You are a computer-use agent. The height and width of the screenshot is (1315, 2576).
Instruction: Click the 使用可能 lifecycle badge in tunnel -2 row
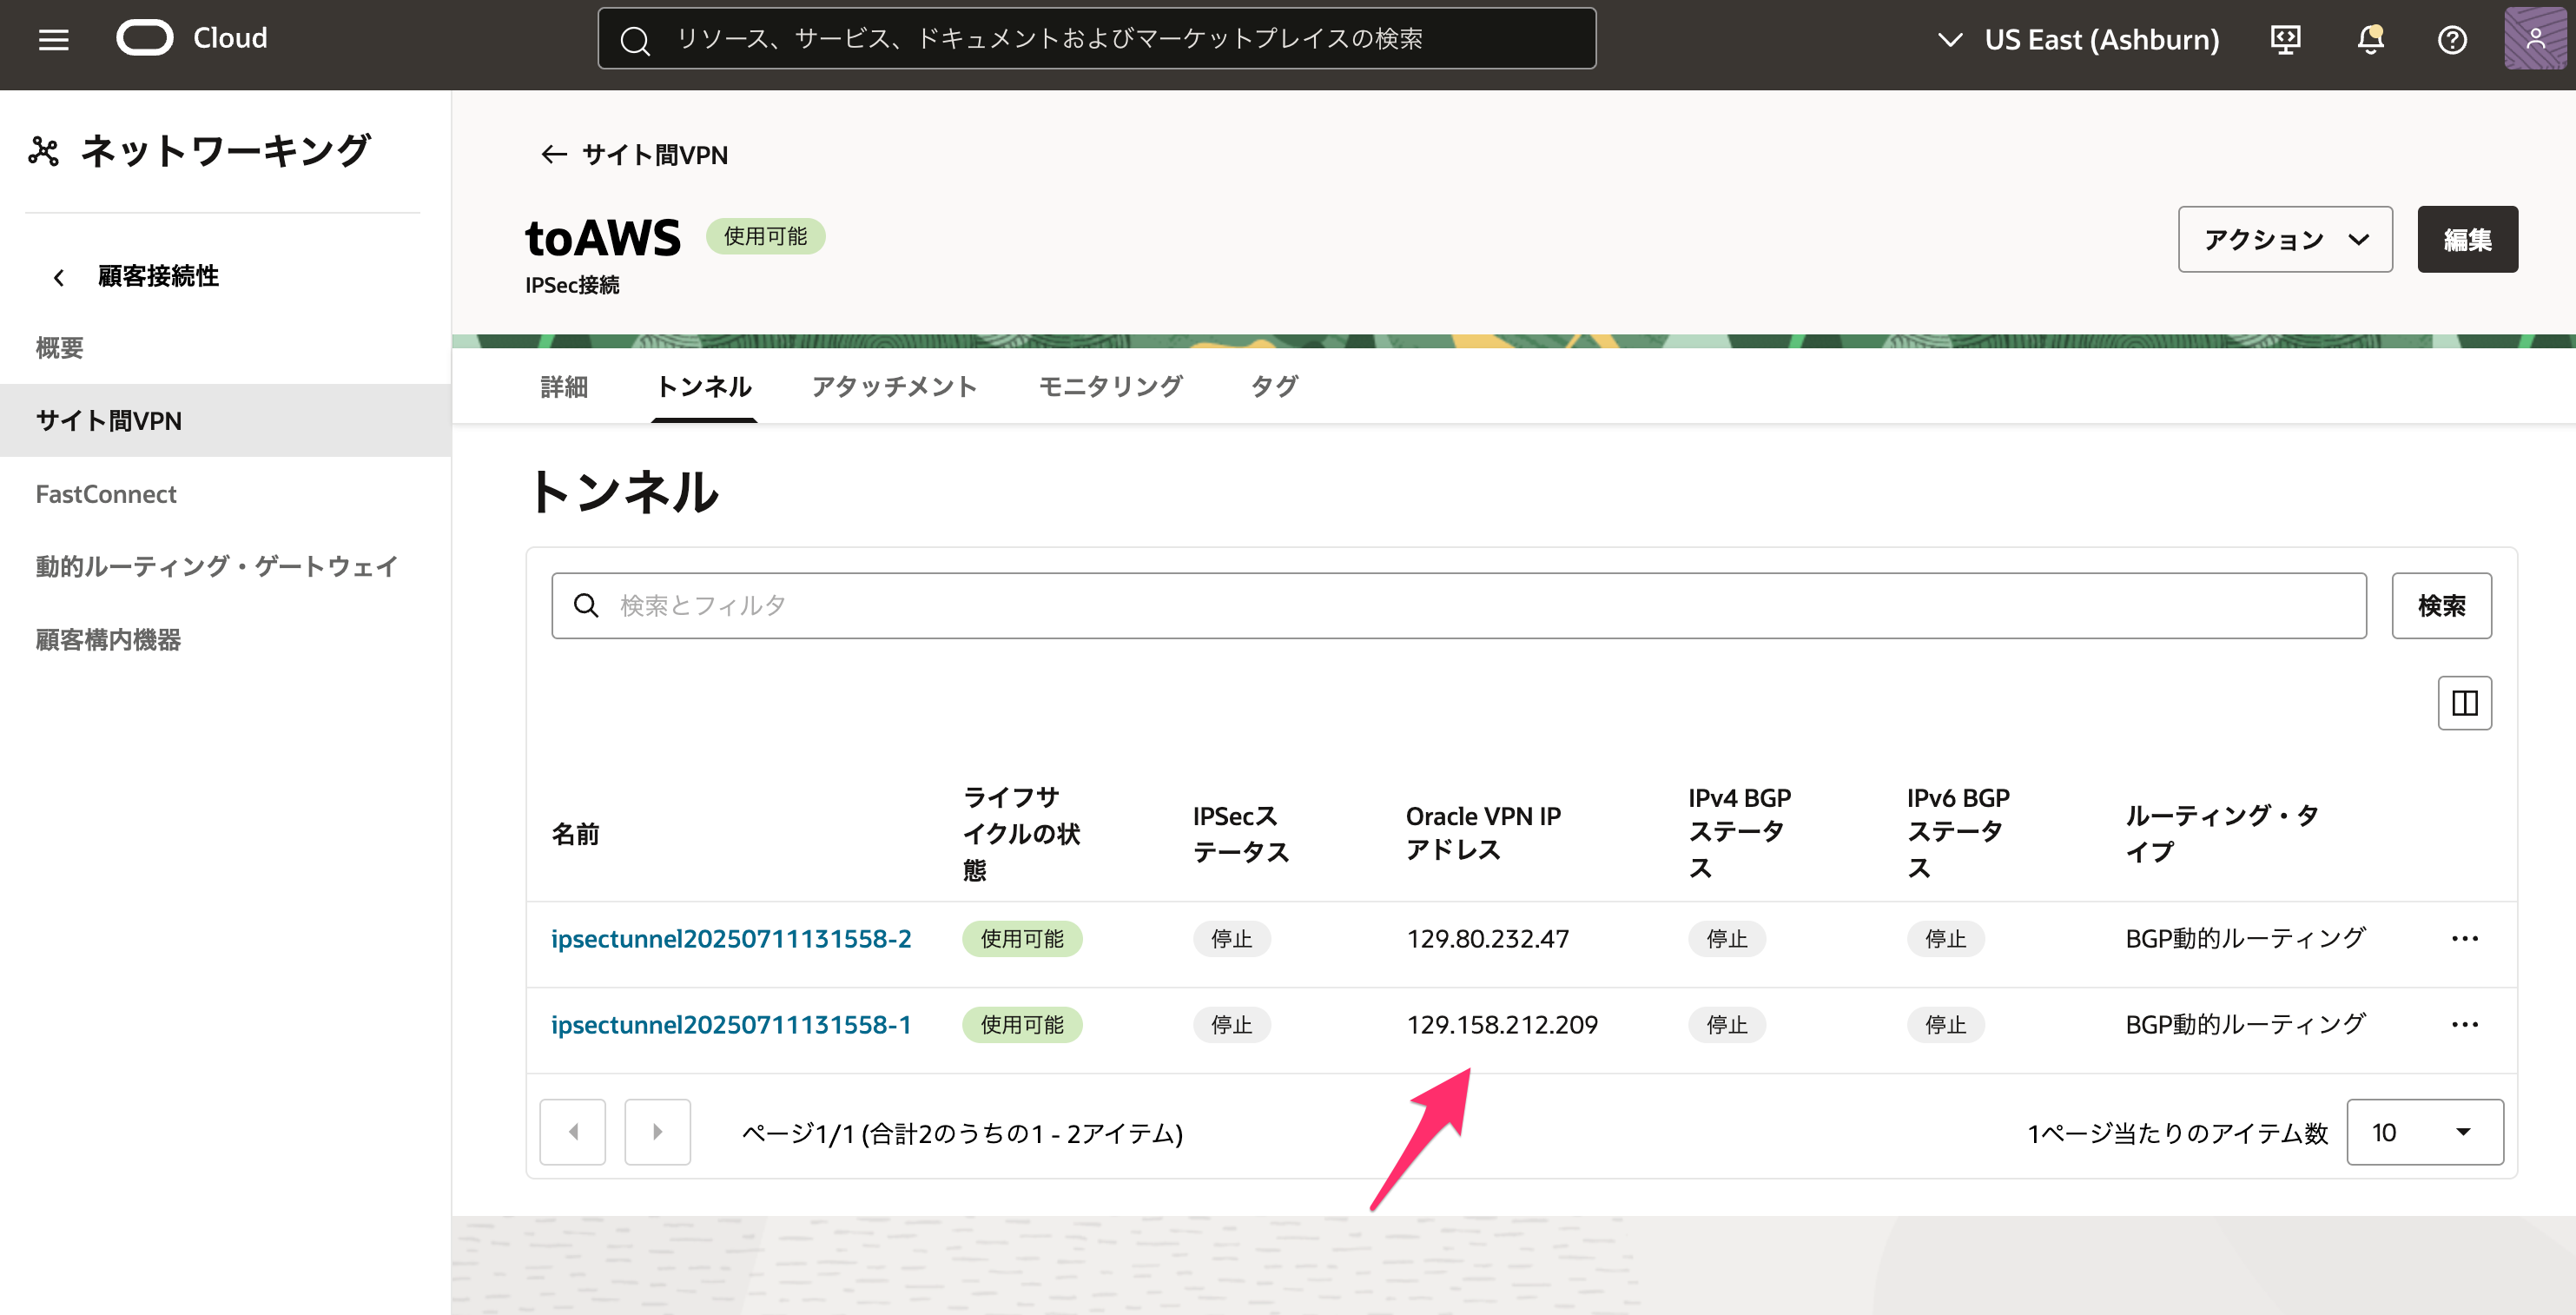coord(1022,938)
